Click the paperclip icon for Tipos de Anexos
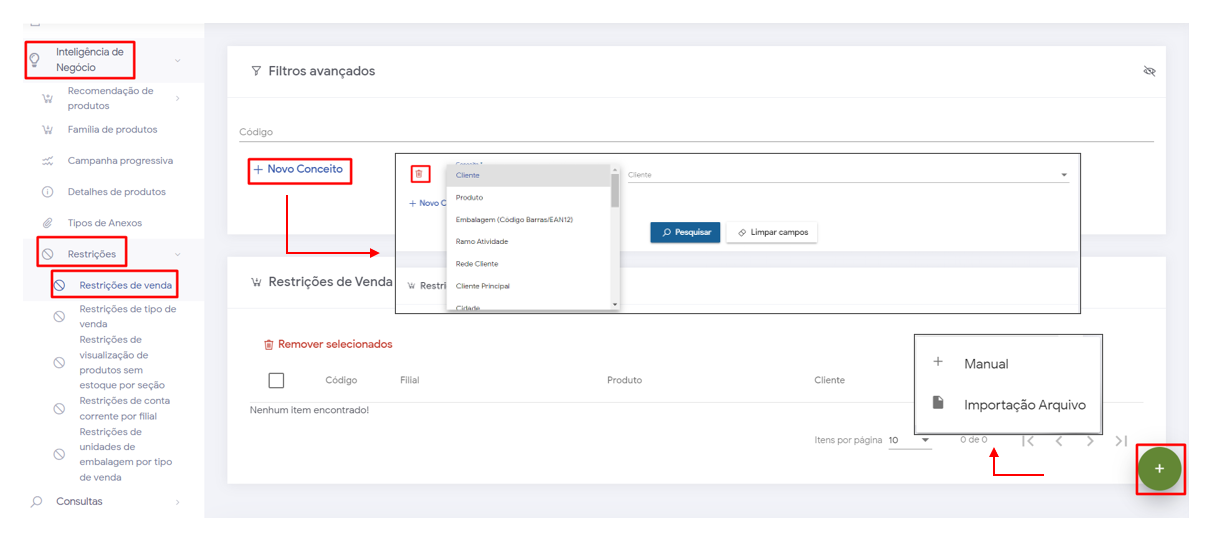 tap(47, 223)
